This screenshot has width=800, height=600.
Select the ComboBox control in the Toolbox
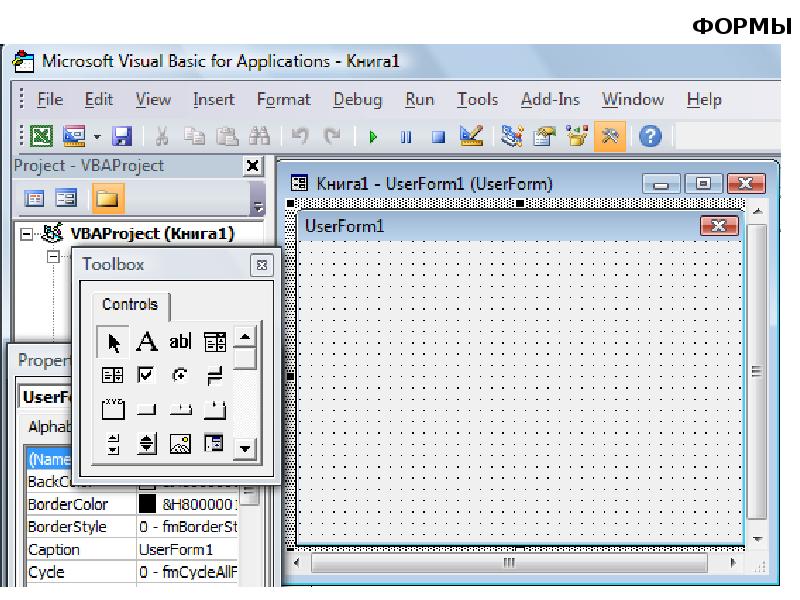click(214, 342)
